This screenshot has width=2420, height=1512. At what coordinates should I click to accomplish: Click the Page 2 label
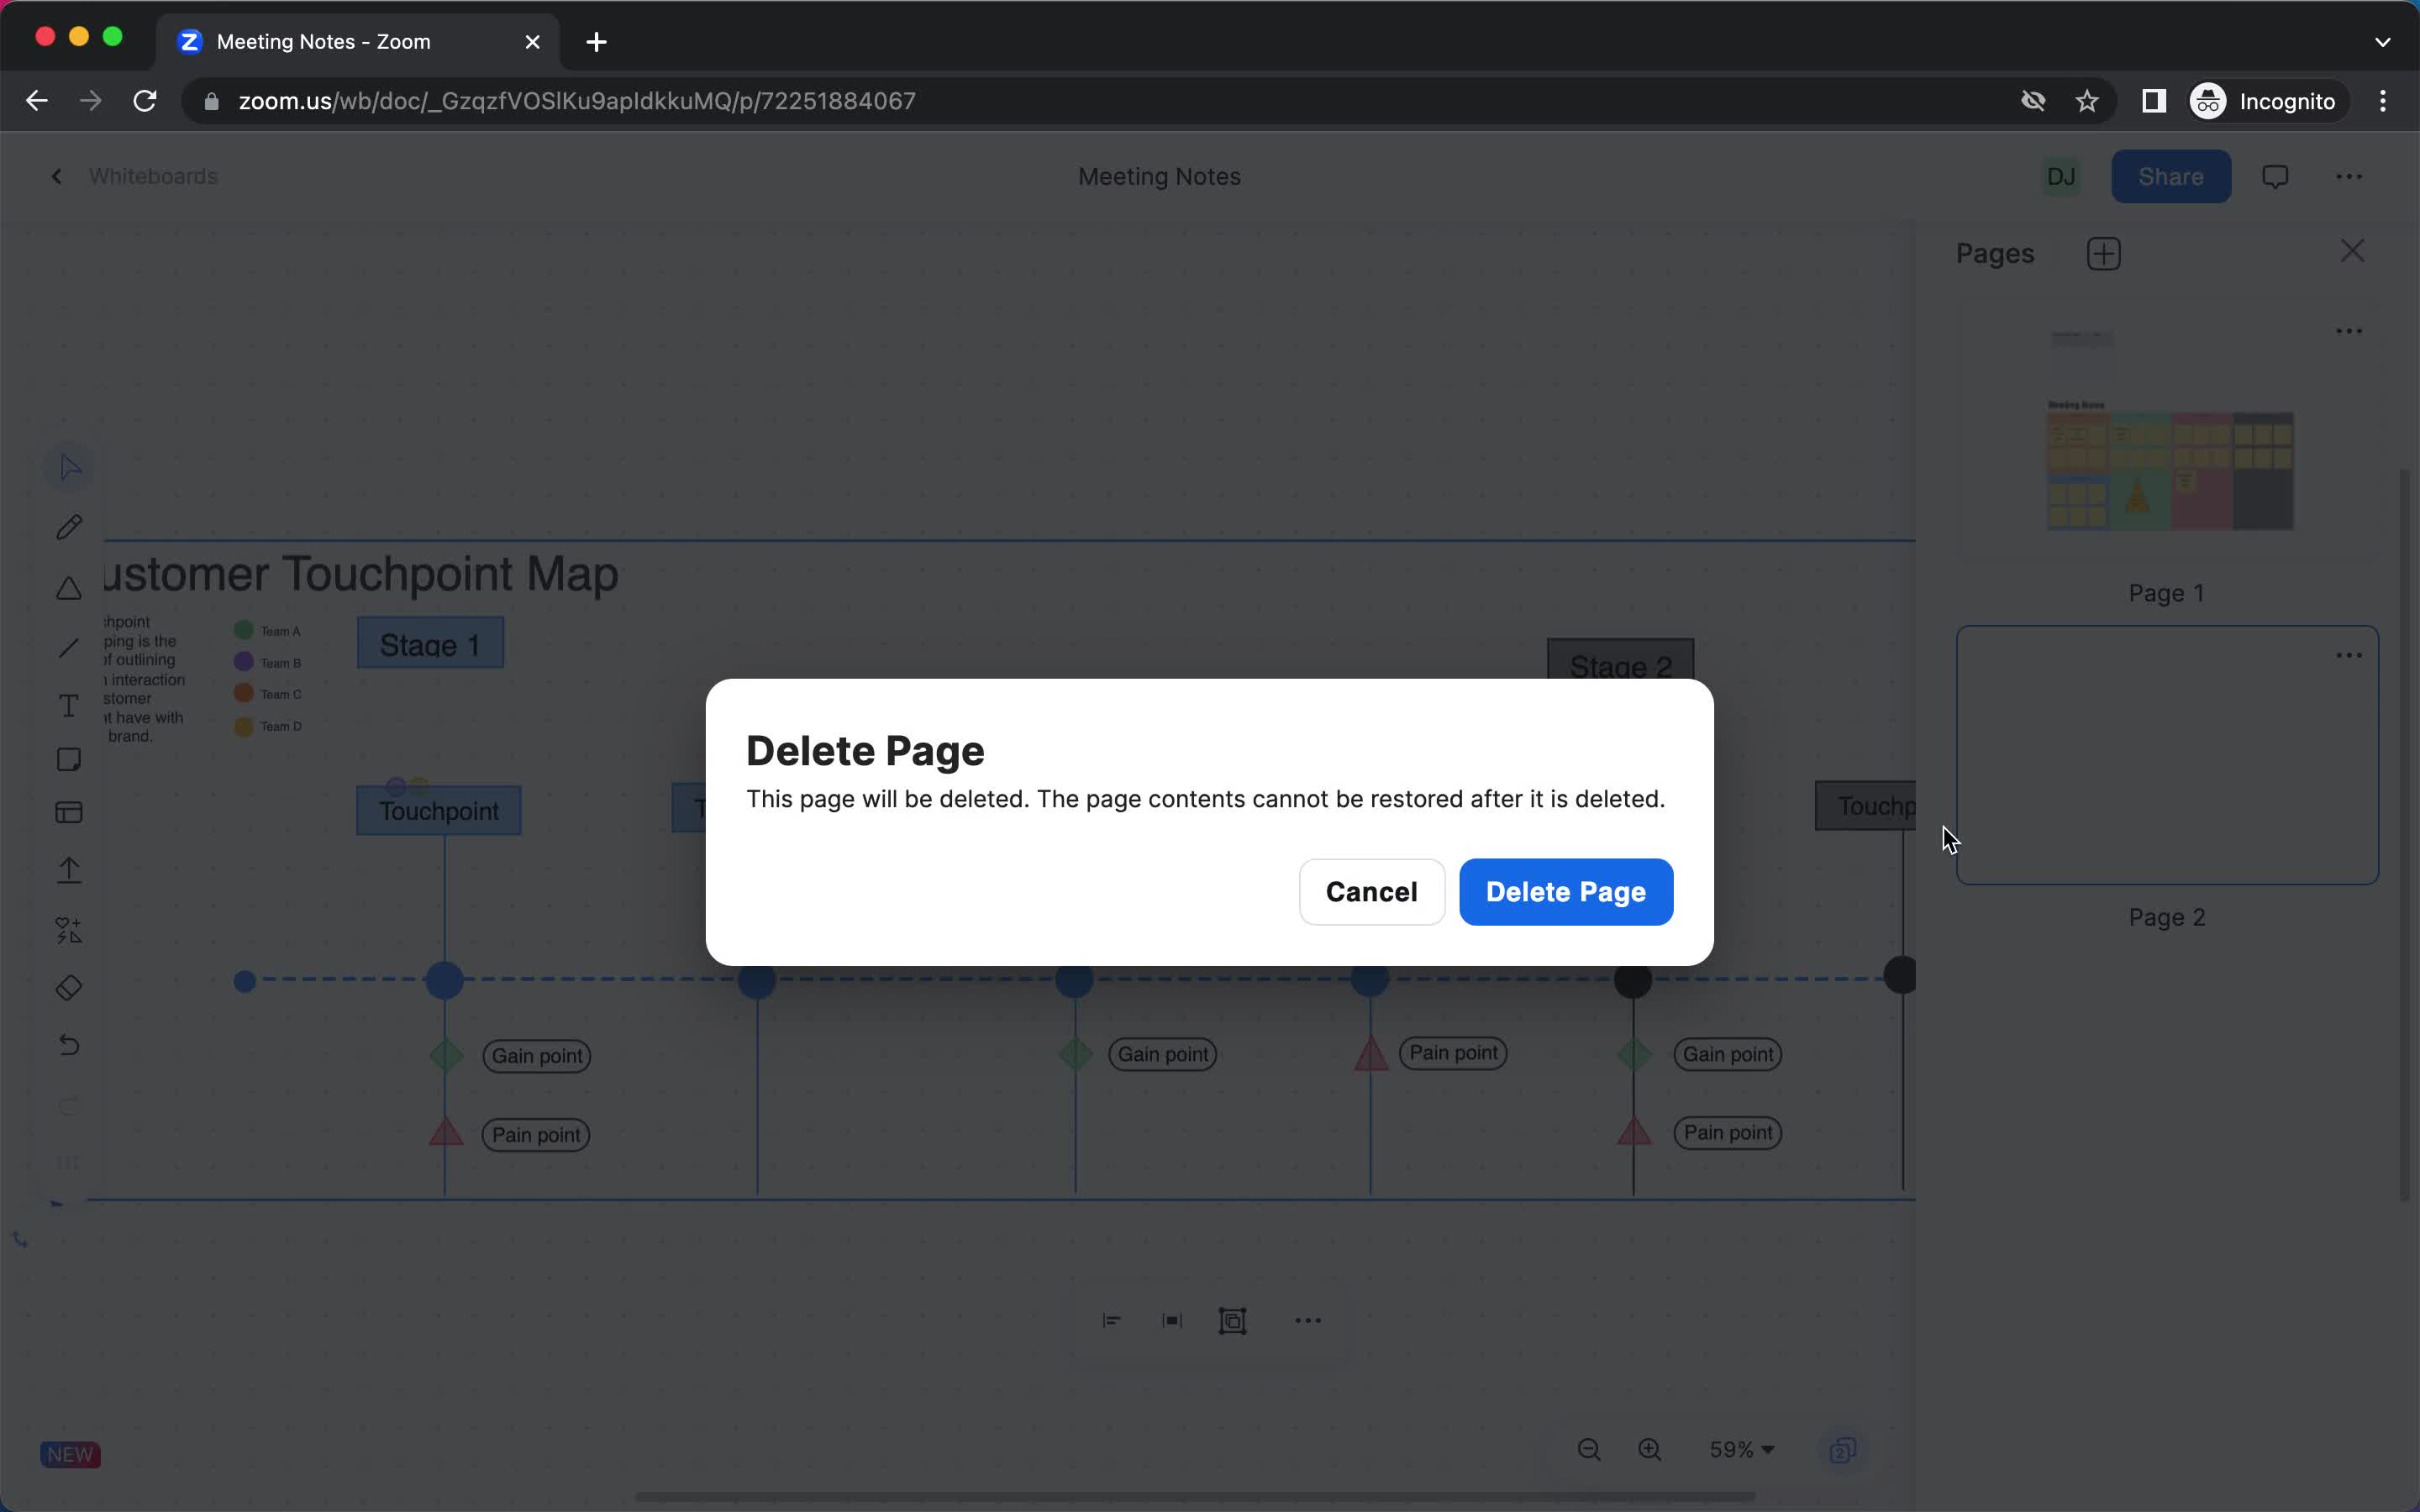tap(2166, 917)
